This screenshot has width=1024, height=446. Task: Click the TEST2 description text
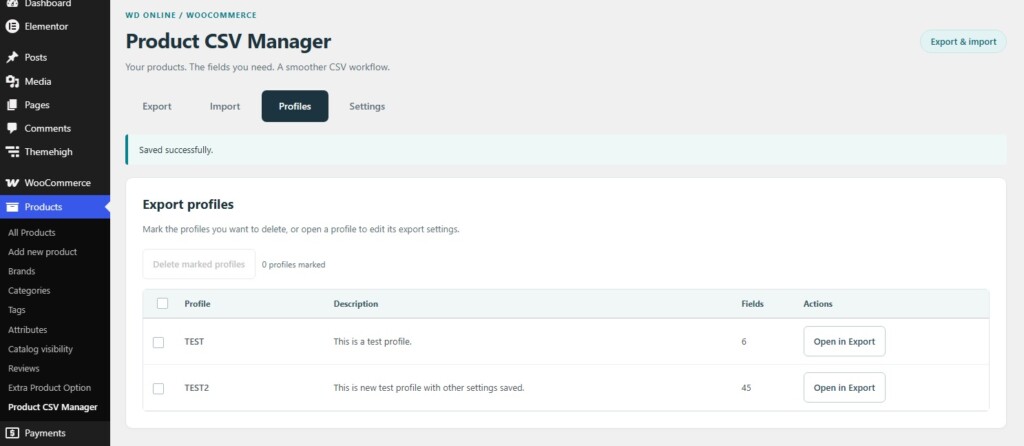click(429, 388)
